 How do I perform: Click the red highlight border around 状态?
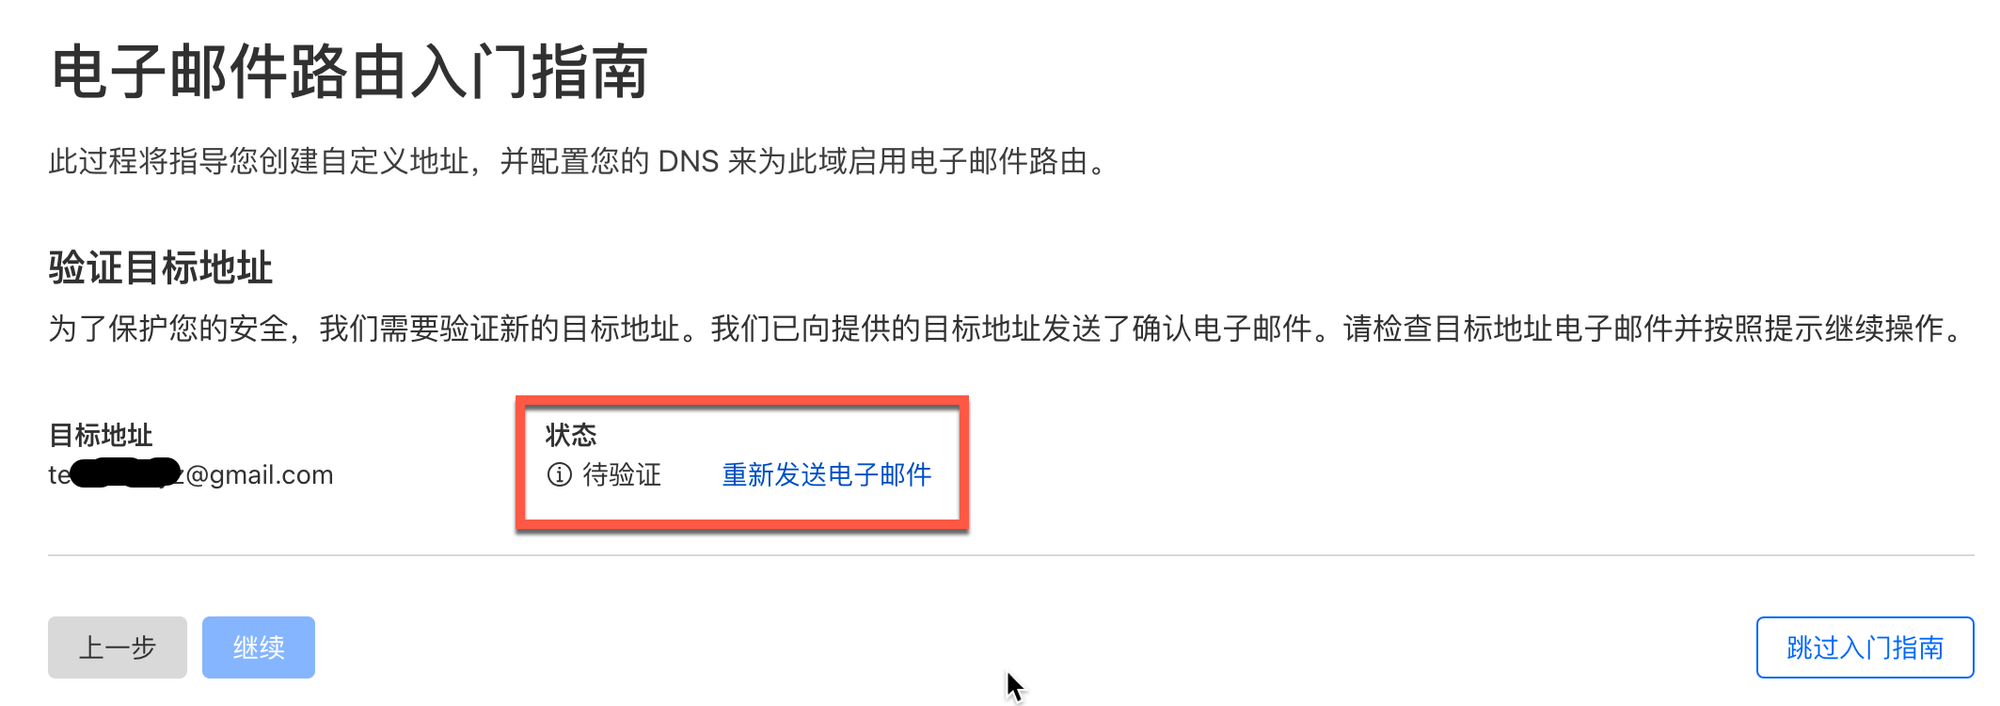coord(742,401)
